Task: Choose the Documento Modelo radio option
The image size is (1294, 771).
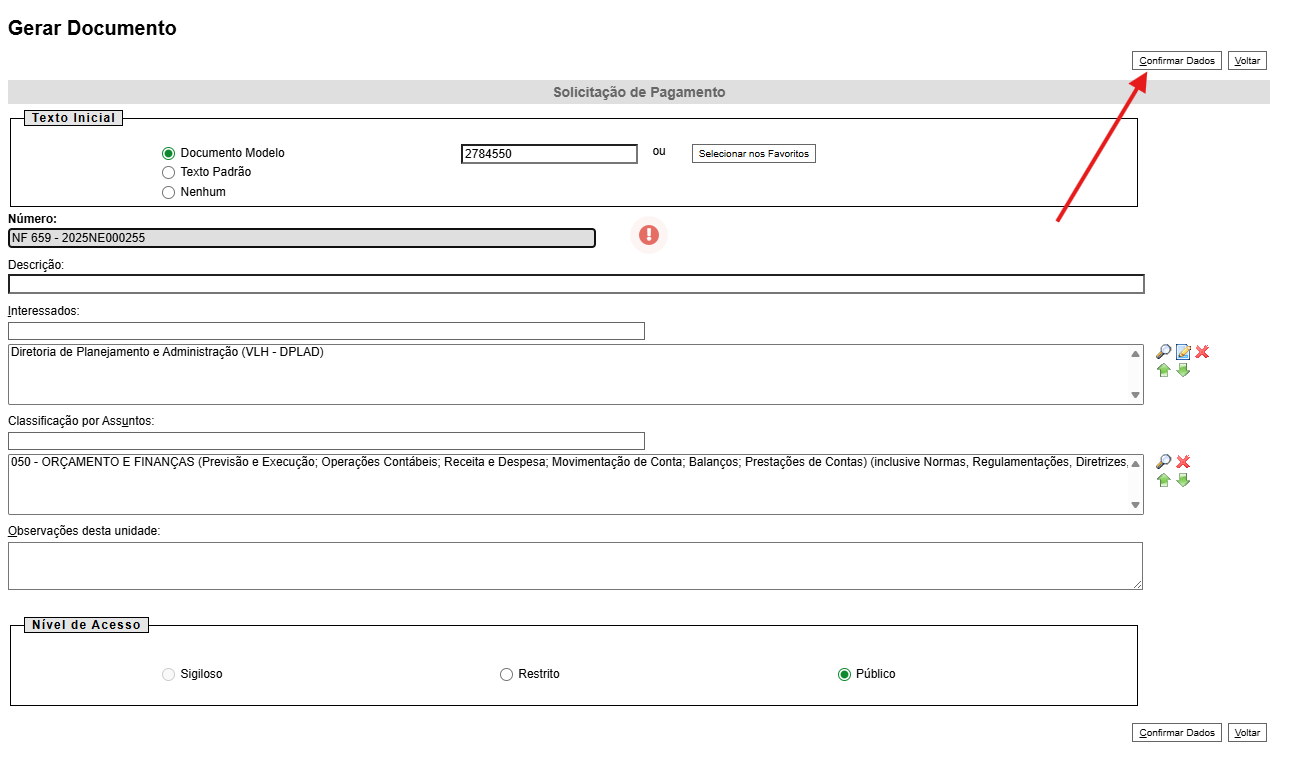Action: pyautogui.click(x=168, y=154)
